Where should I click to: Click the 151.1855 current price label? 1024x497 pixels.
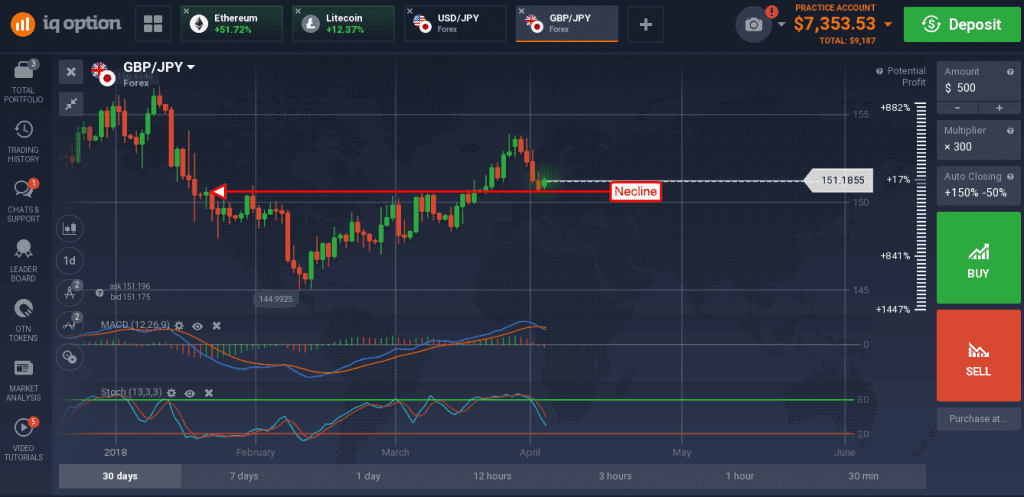pos(839,180)
